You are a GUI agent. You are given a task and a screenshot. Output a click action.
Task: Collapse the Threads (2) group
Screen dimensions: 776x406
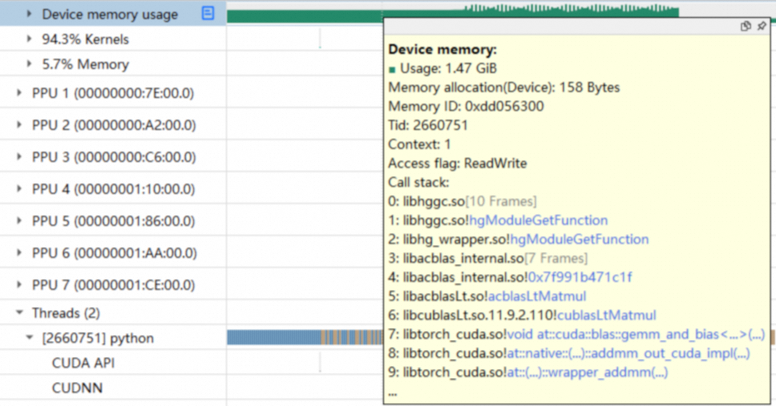coord(20,314)
